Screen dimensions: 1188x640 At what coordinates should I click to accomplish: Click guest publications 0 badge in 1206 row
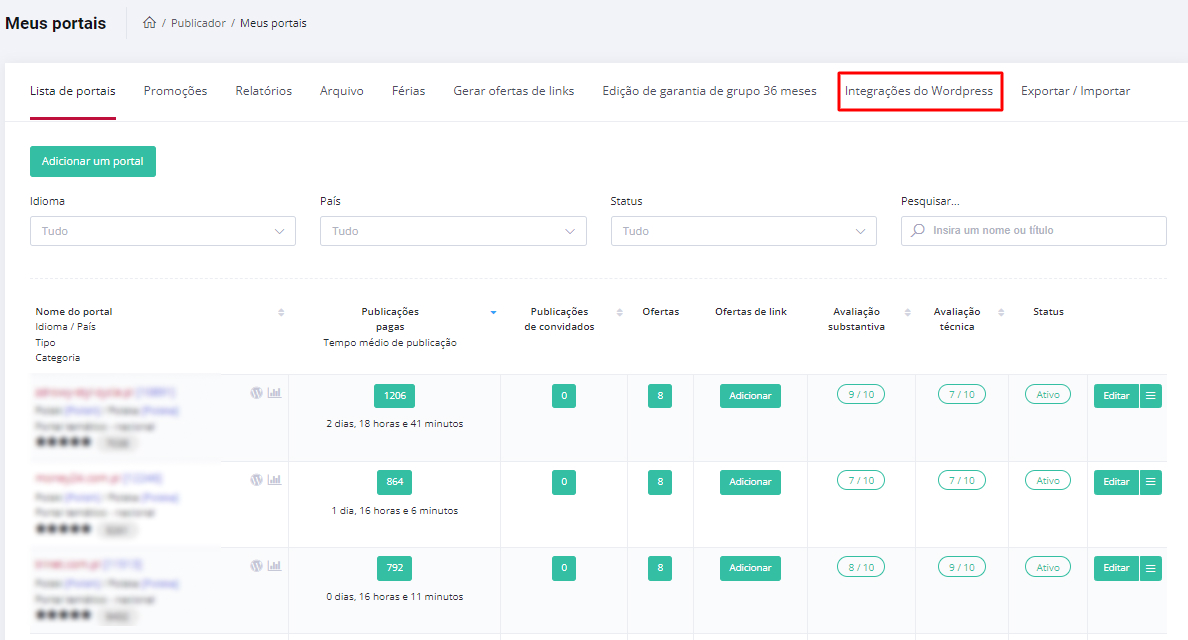point(564,395)
